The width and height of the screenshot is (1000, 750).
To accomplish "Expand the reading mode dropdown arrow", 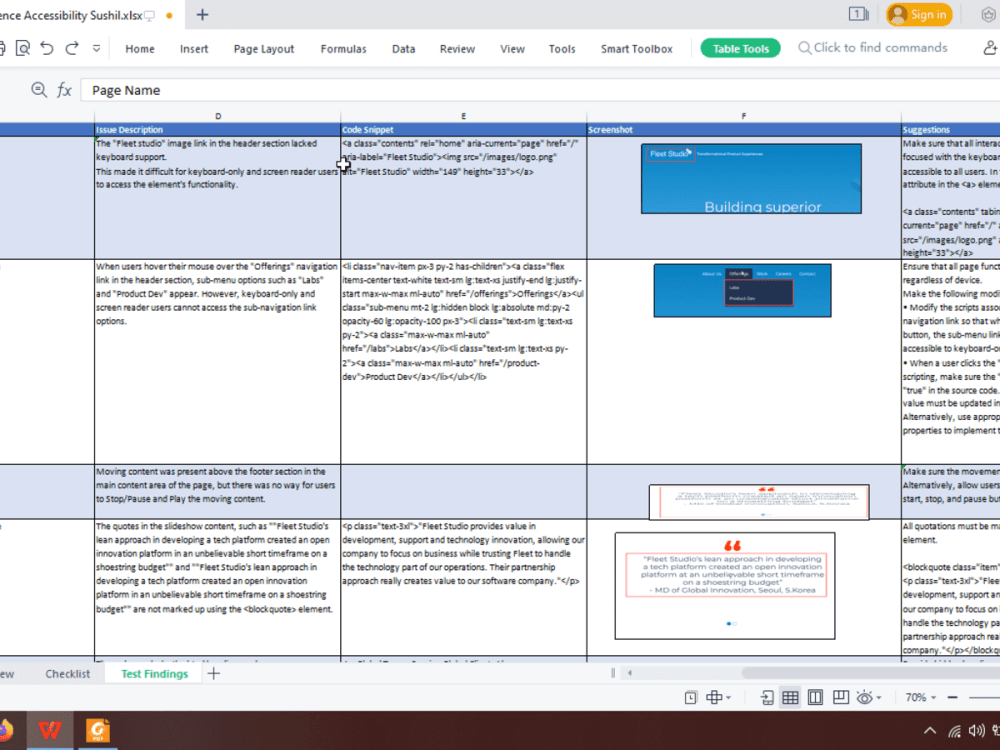I will pos(728,698).
